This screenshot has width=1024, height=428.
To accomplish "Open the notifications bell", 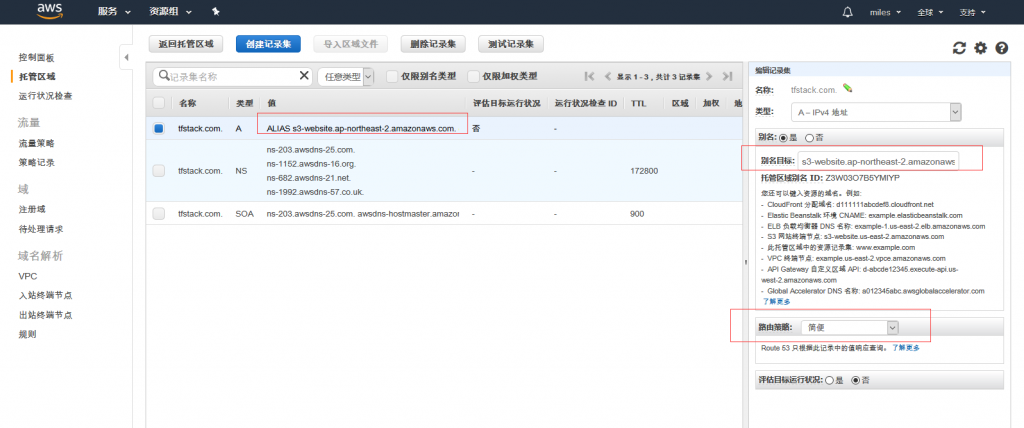I will [x=848, y=12].
